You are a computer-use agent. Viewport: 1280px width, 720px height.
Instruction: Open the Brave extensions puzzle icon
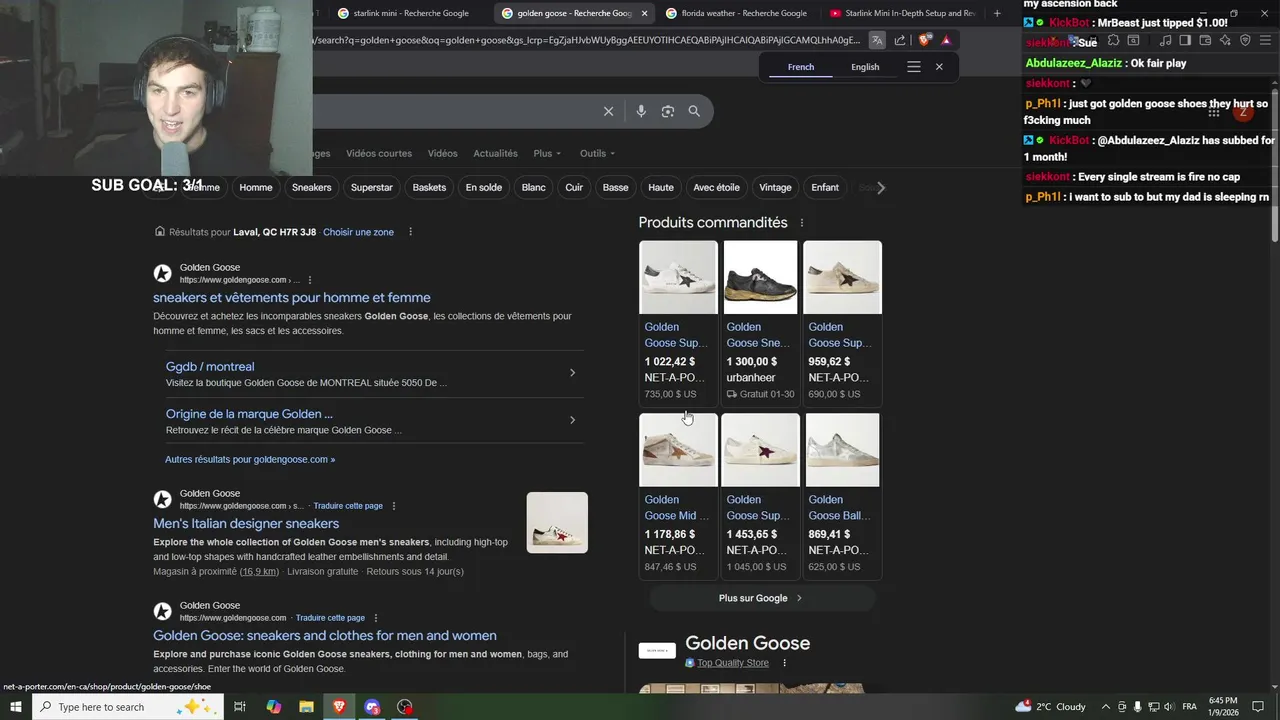[1113, 40]
